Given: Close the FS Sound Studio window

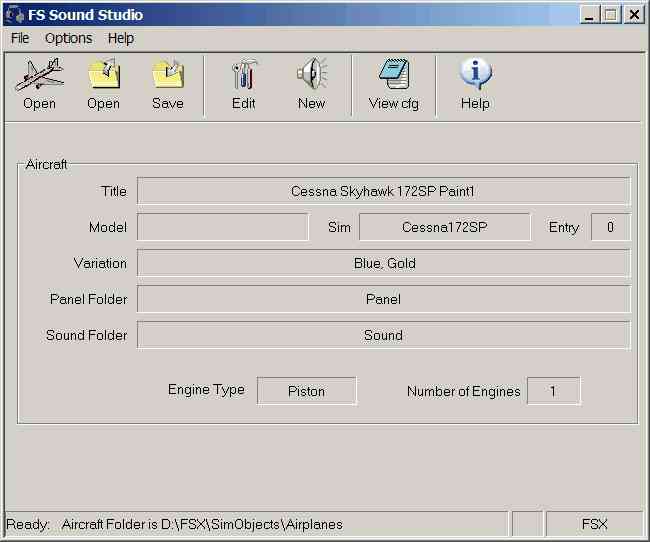Looking at the screenshot, I should [634, 15].
